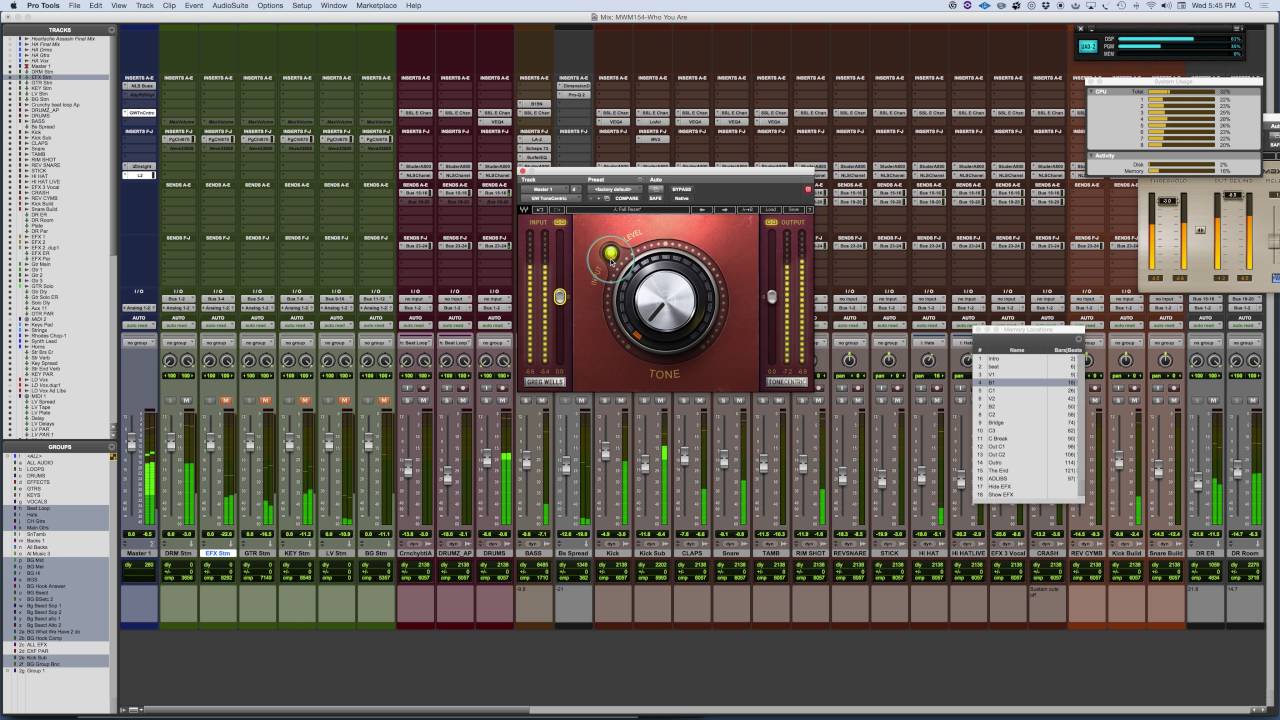This screenshot has width=1280, height=720.
Task: Toggle the output link button in ToneCentric
Action: 771,222
